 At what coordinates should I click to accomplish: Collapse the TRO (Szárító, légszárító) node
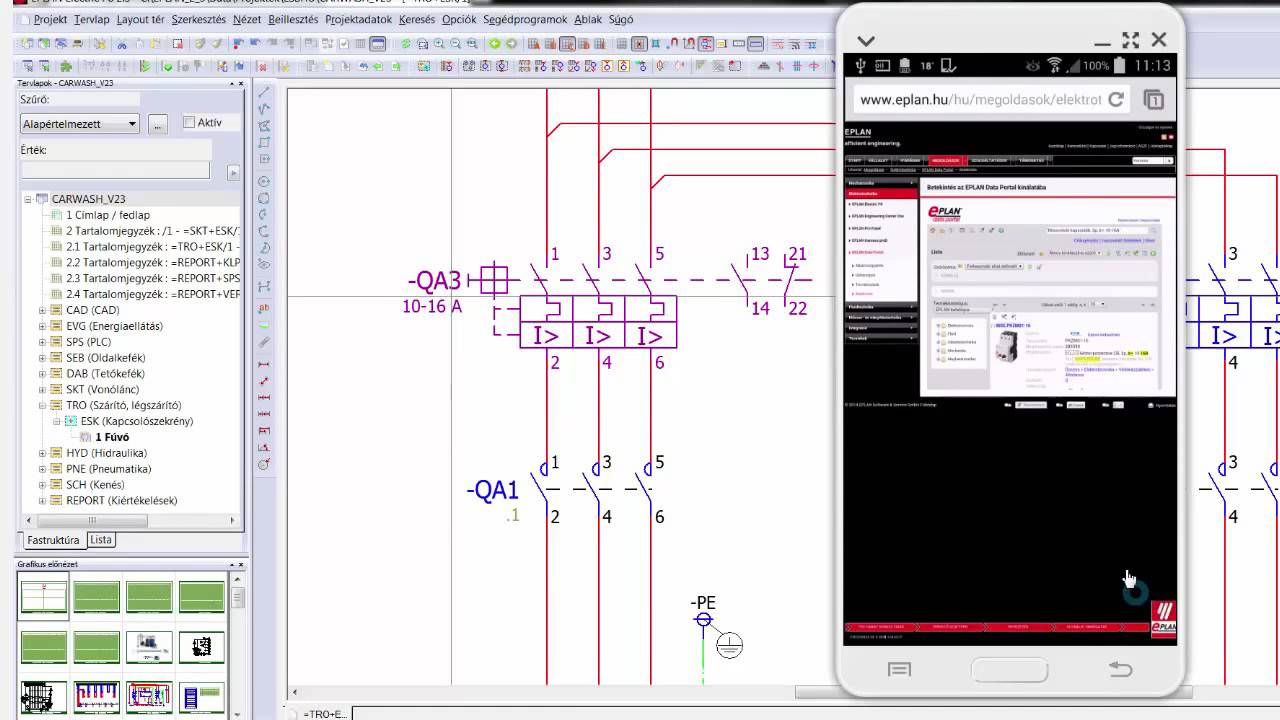click(43, 405)
